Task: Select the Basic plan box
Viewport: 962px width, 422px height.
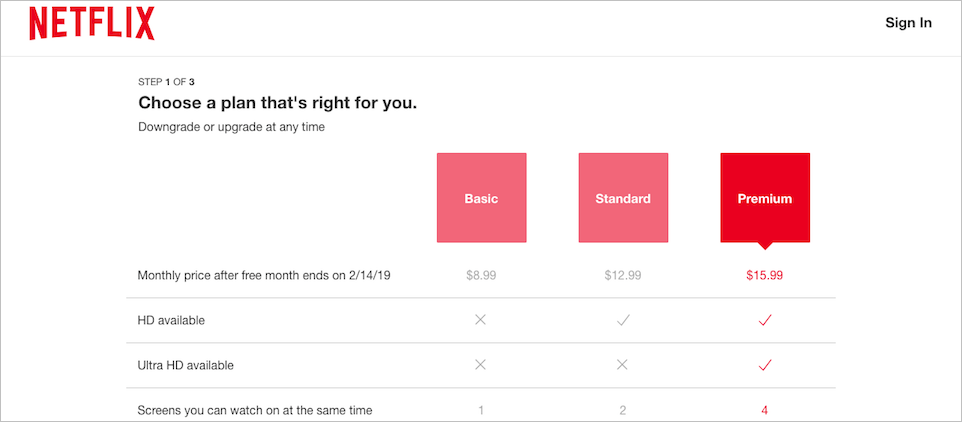Action: pyautogui.click(x=481, y=198)
